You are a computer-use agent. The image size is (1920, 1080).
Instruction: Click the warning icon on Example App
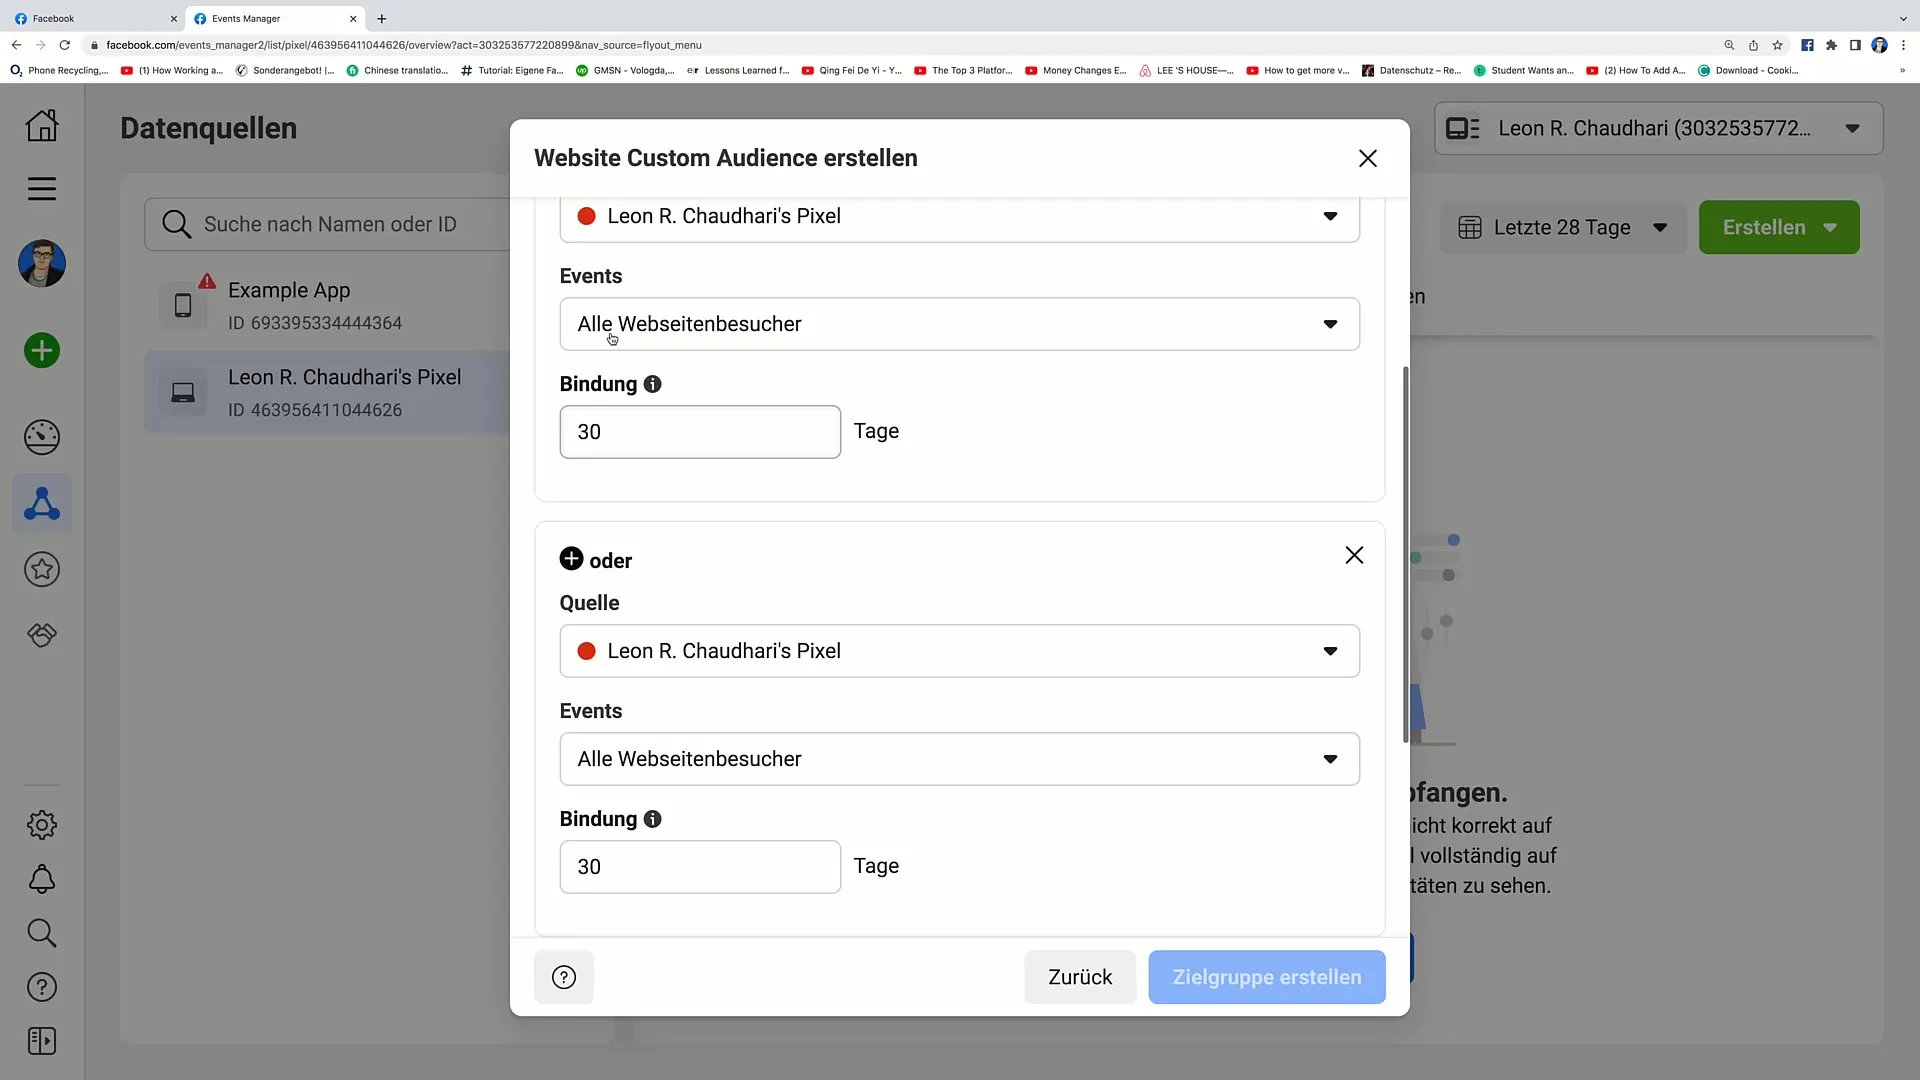click(x=207, y=281)
